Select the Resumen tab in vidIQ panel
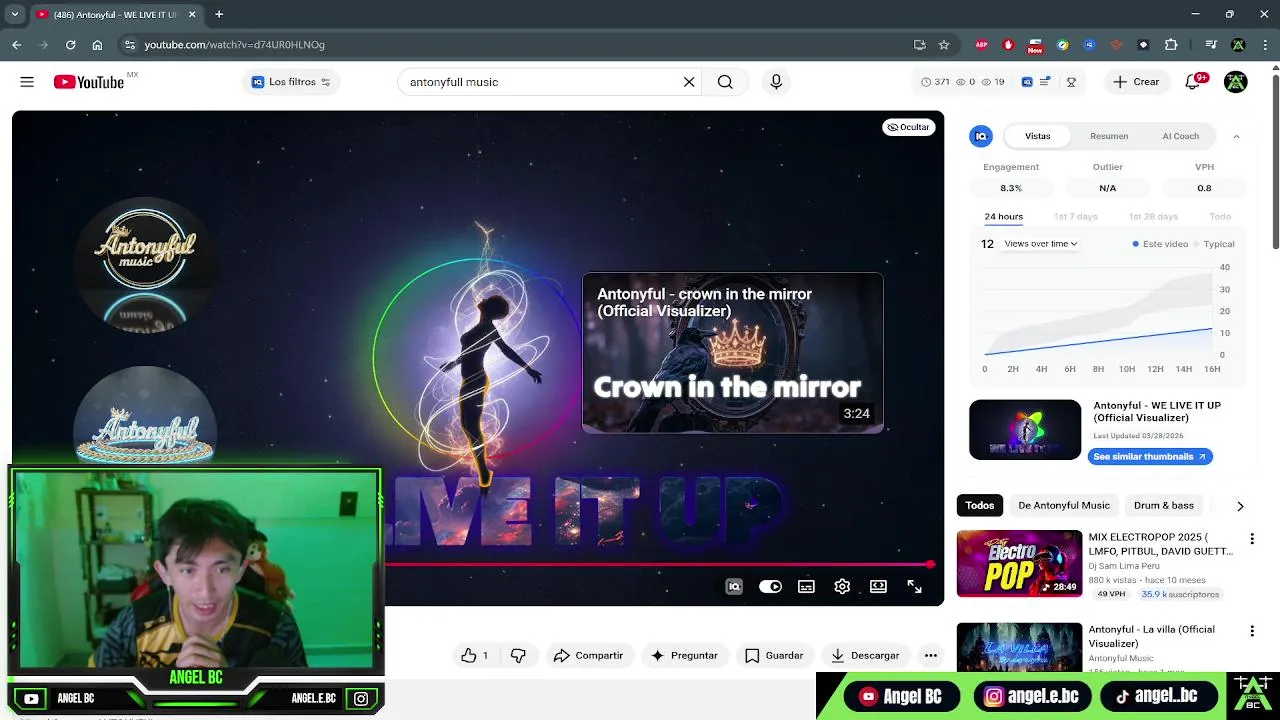The image size is (1280, 720). (1109, 136)
